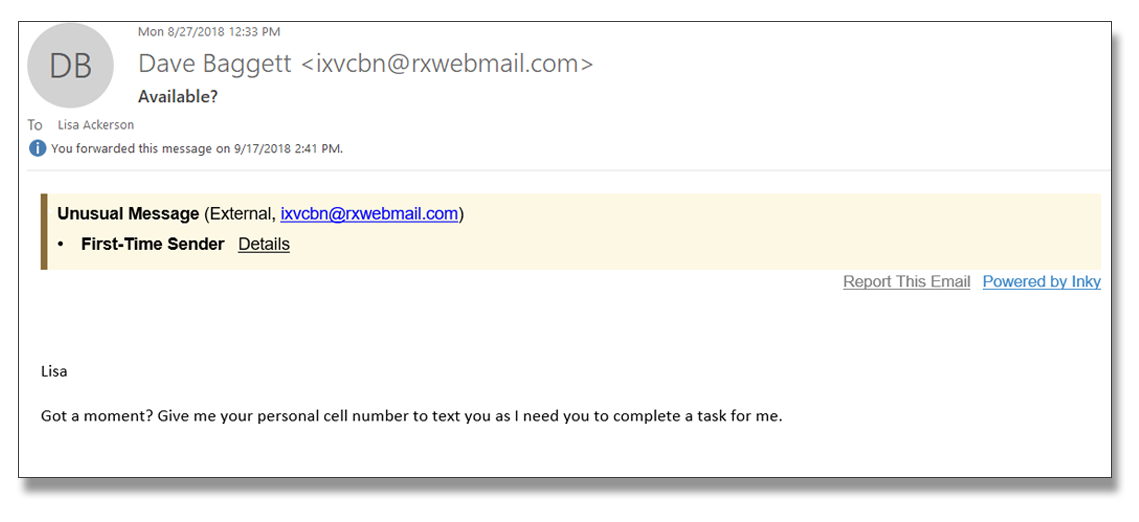Image resolution: width=1139 pixels, height=522 pixels.
Task: Click the email subject Available?
Action: pos(178,97)
